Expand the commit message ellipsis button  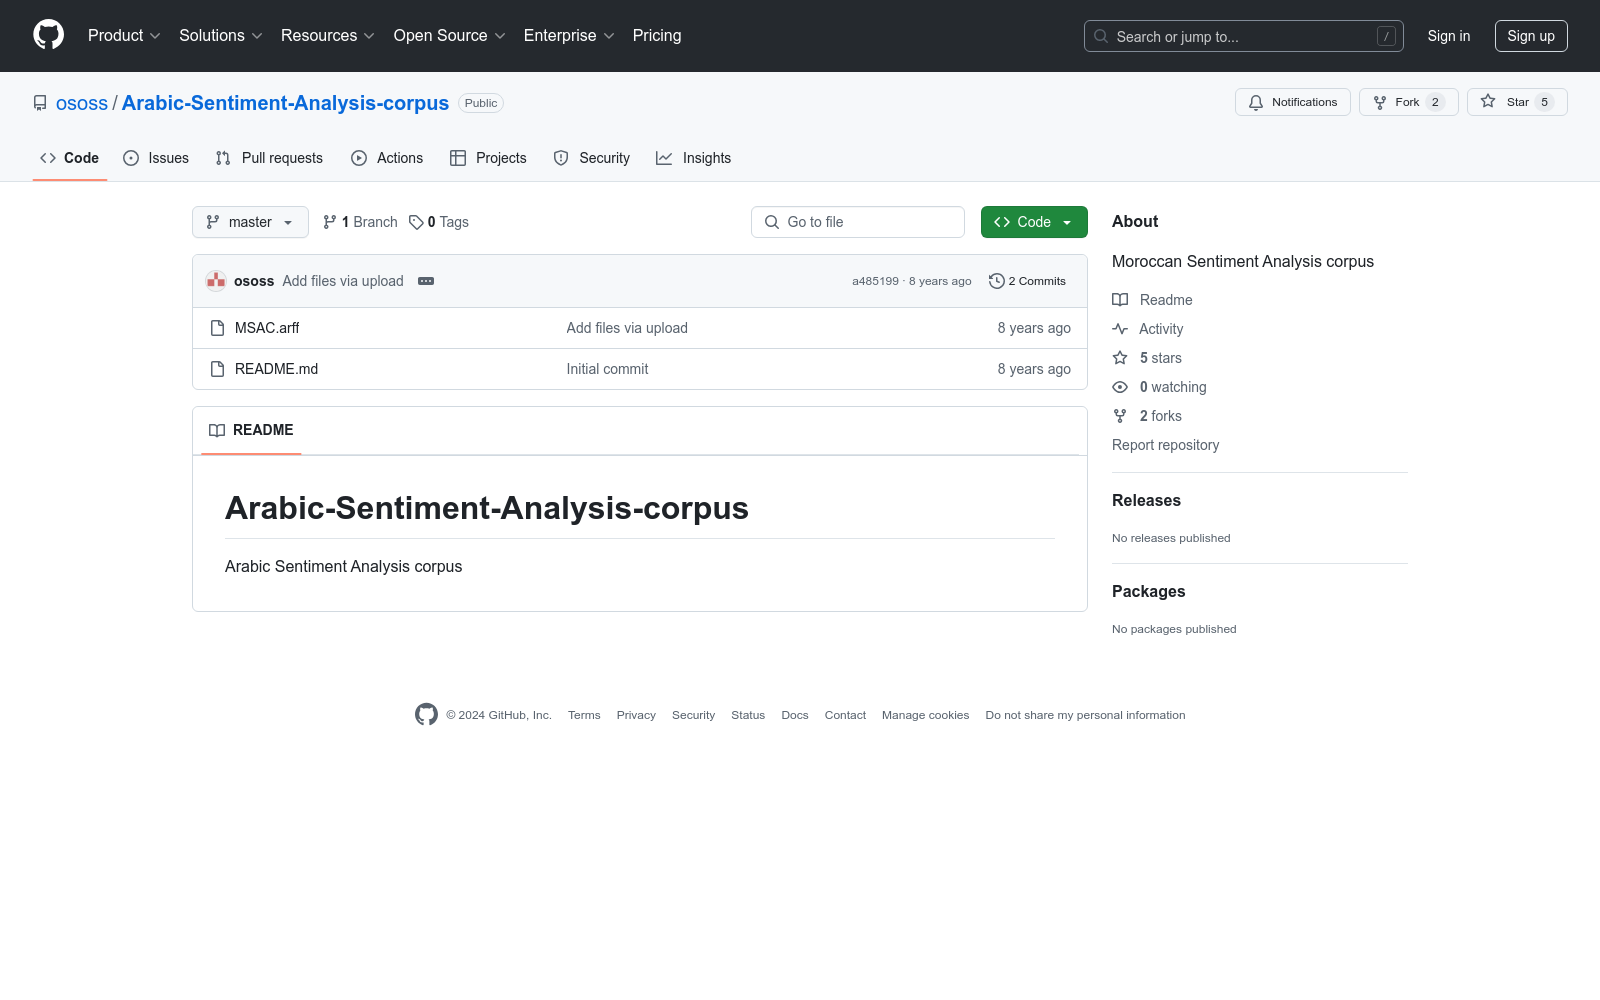click(426, 281)
